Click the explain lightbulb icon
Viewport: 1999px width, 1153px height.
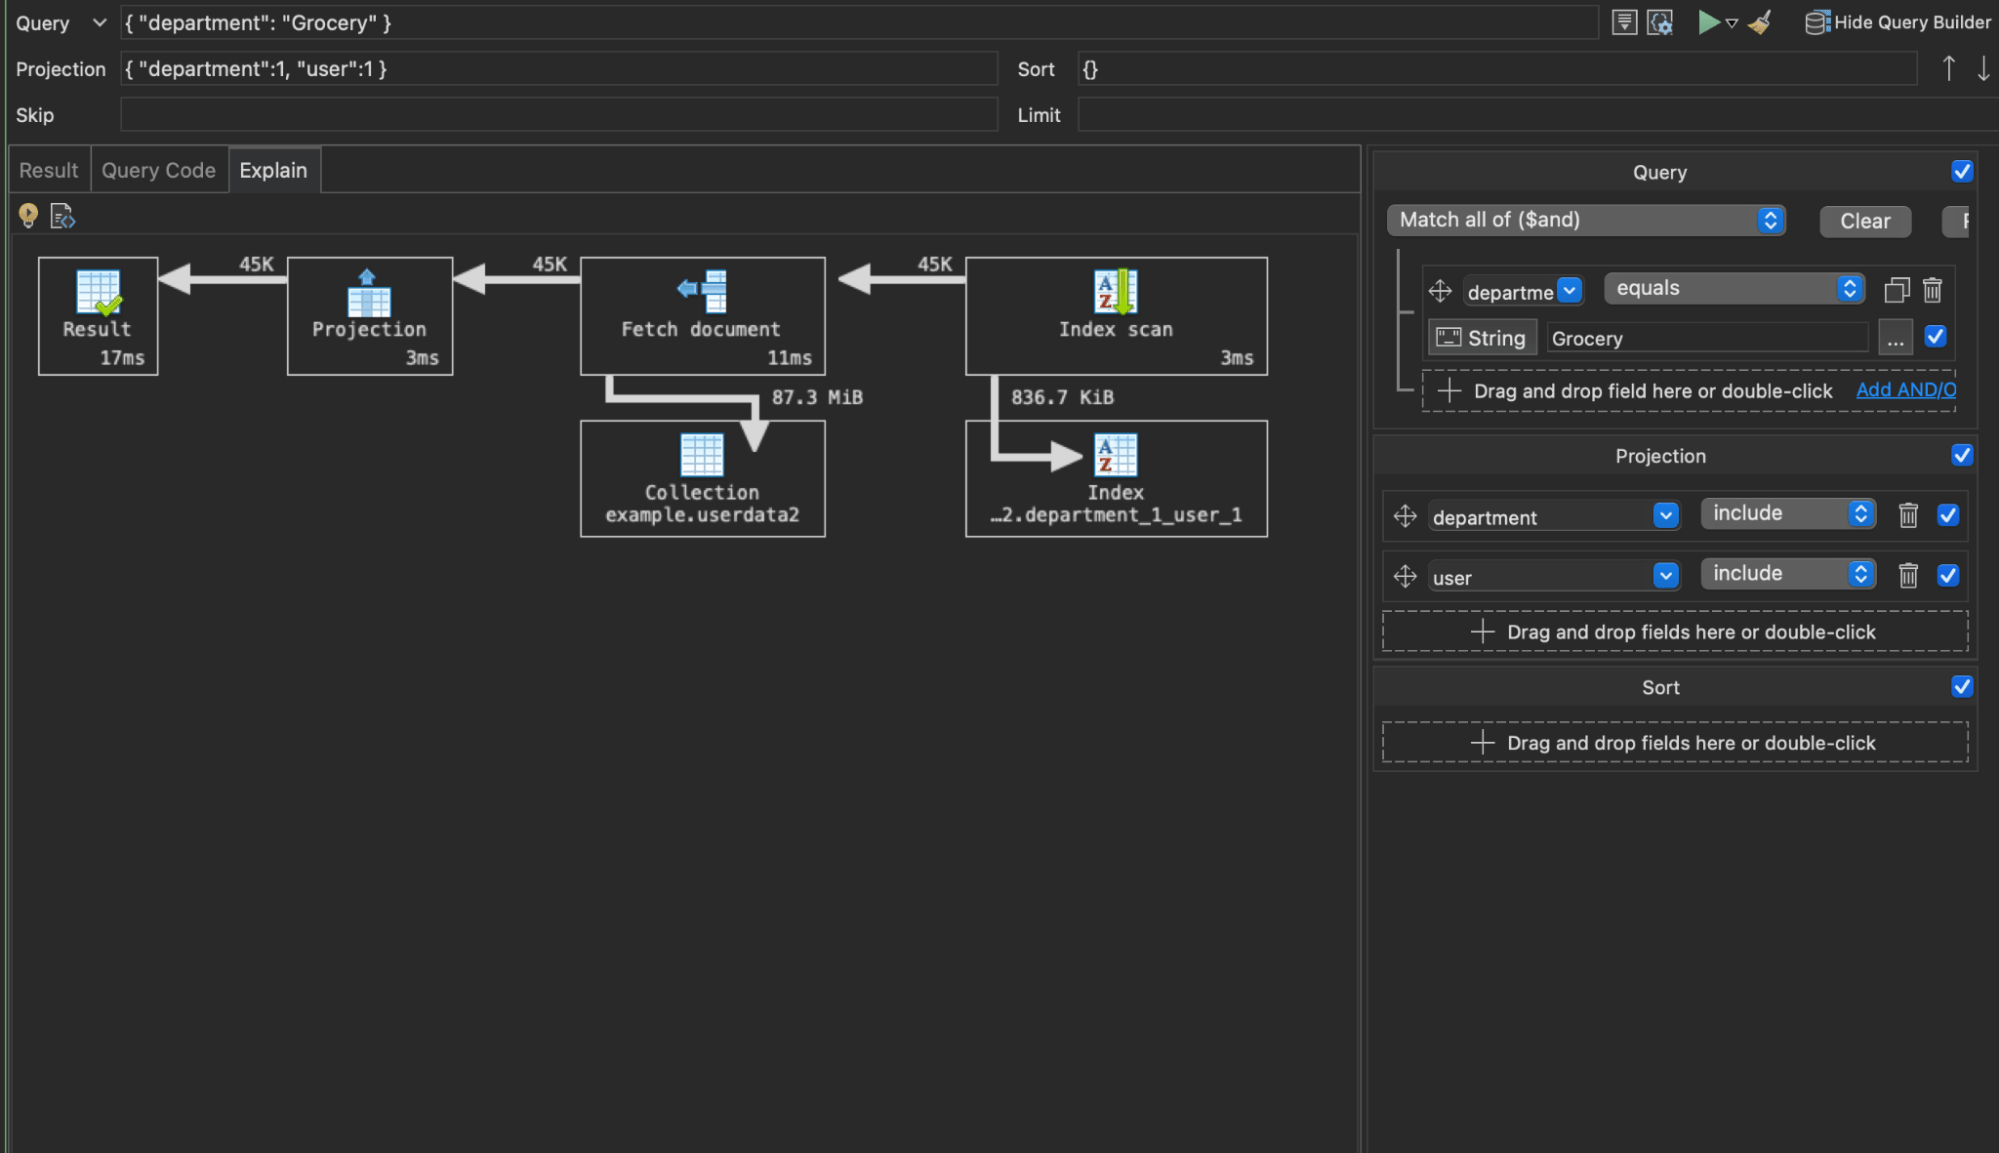point(27,215)
